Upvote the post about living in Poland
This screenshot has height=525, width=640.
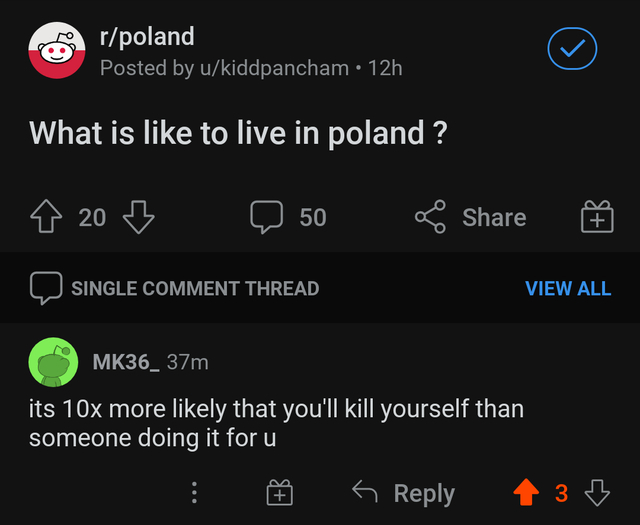point(46,217)
